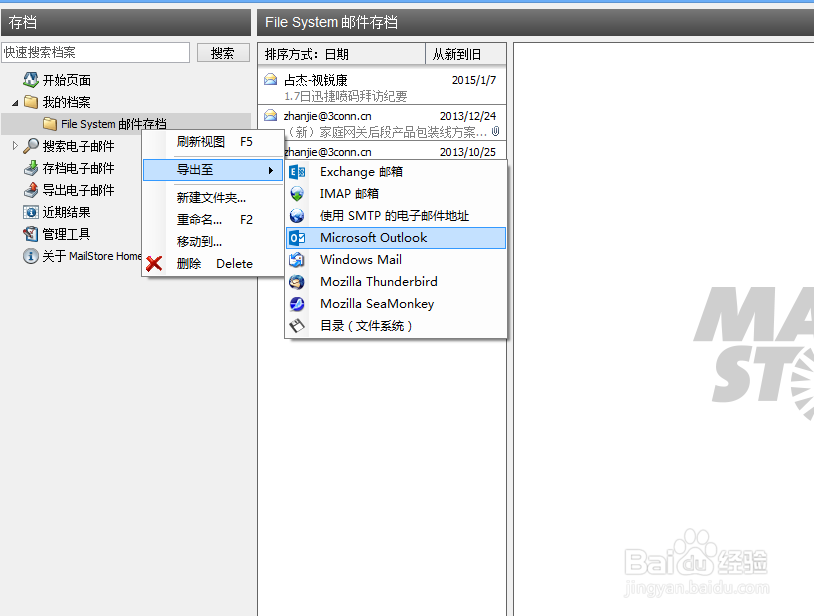Image resolution: width=814 pixels, height=616 pixels.
Task: Export to Windows Mail
Action: click(396, 259)
